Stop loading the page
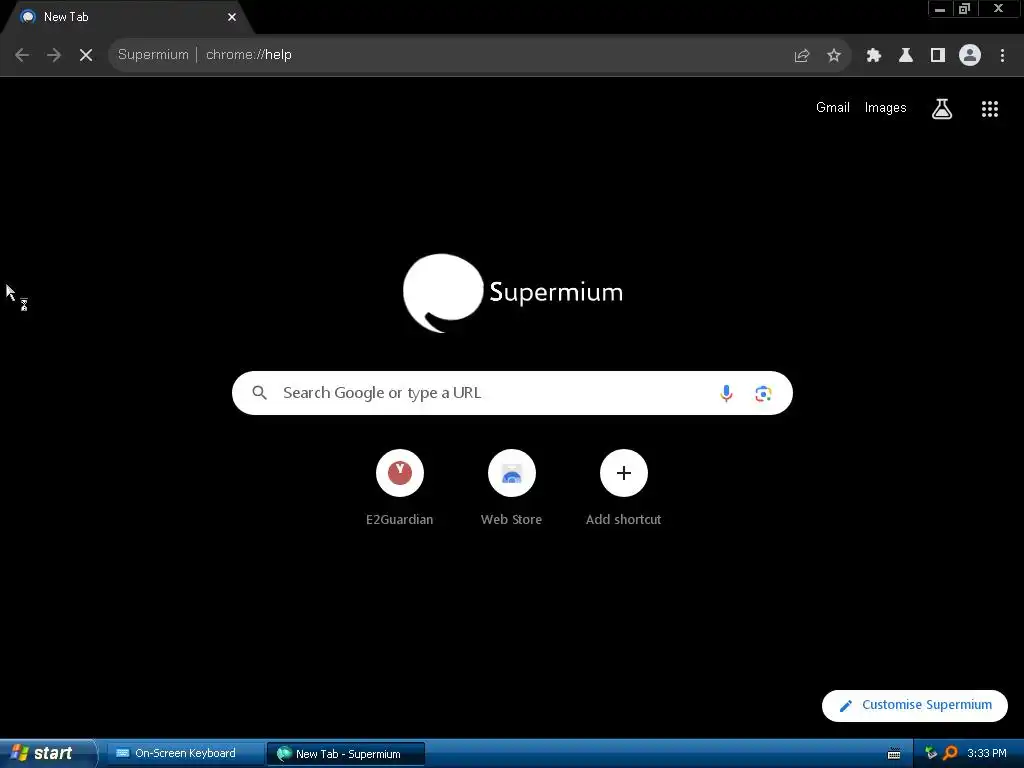The width and height of the screenshot is (1024, 768). [x=86, y=55]
